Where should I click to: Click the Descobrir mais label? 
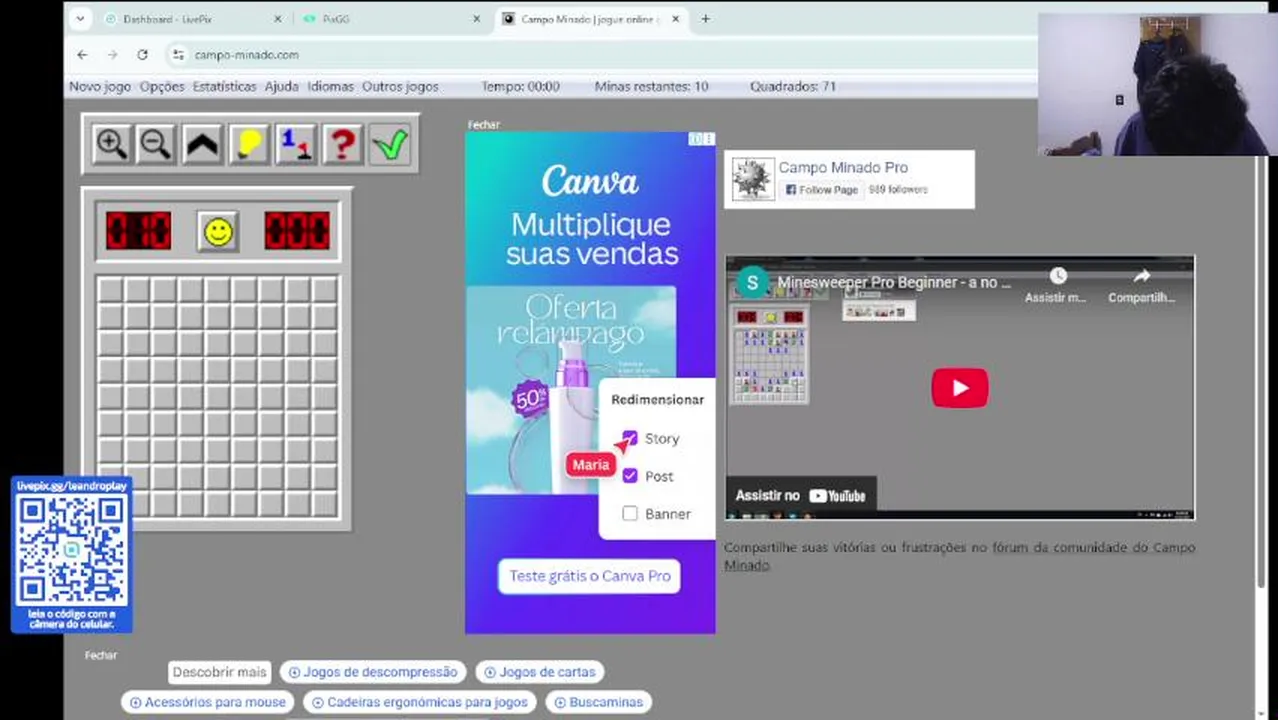(219, 672)
